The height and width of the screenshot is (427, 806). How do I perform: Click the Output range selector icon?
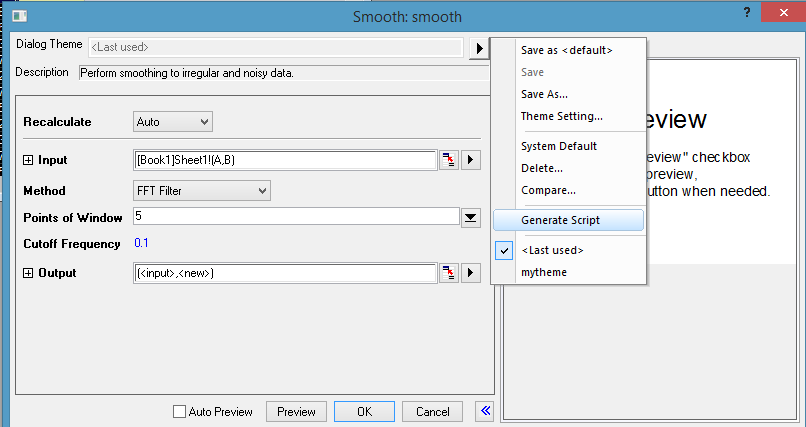(448, 273)
